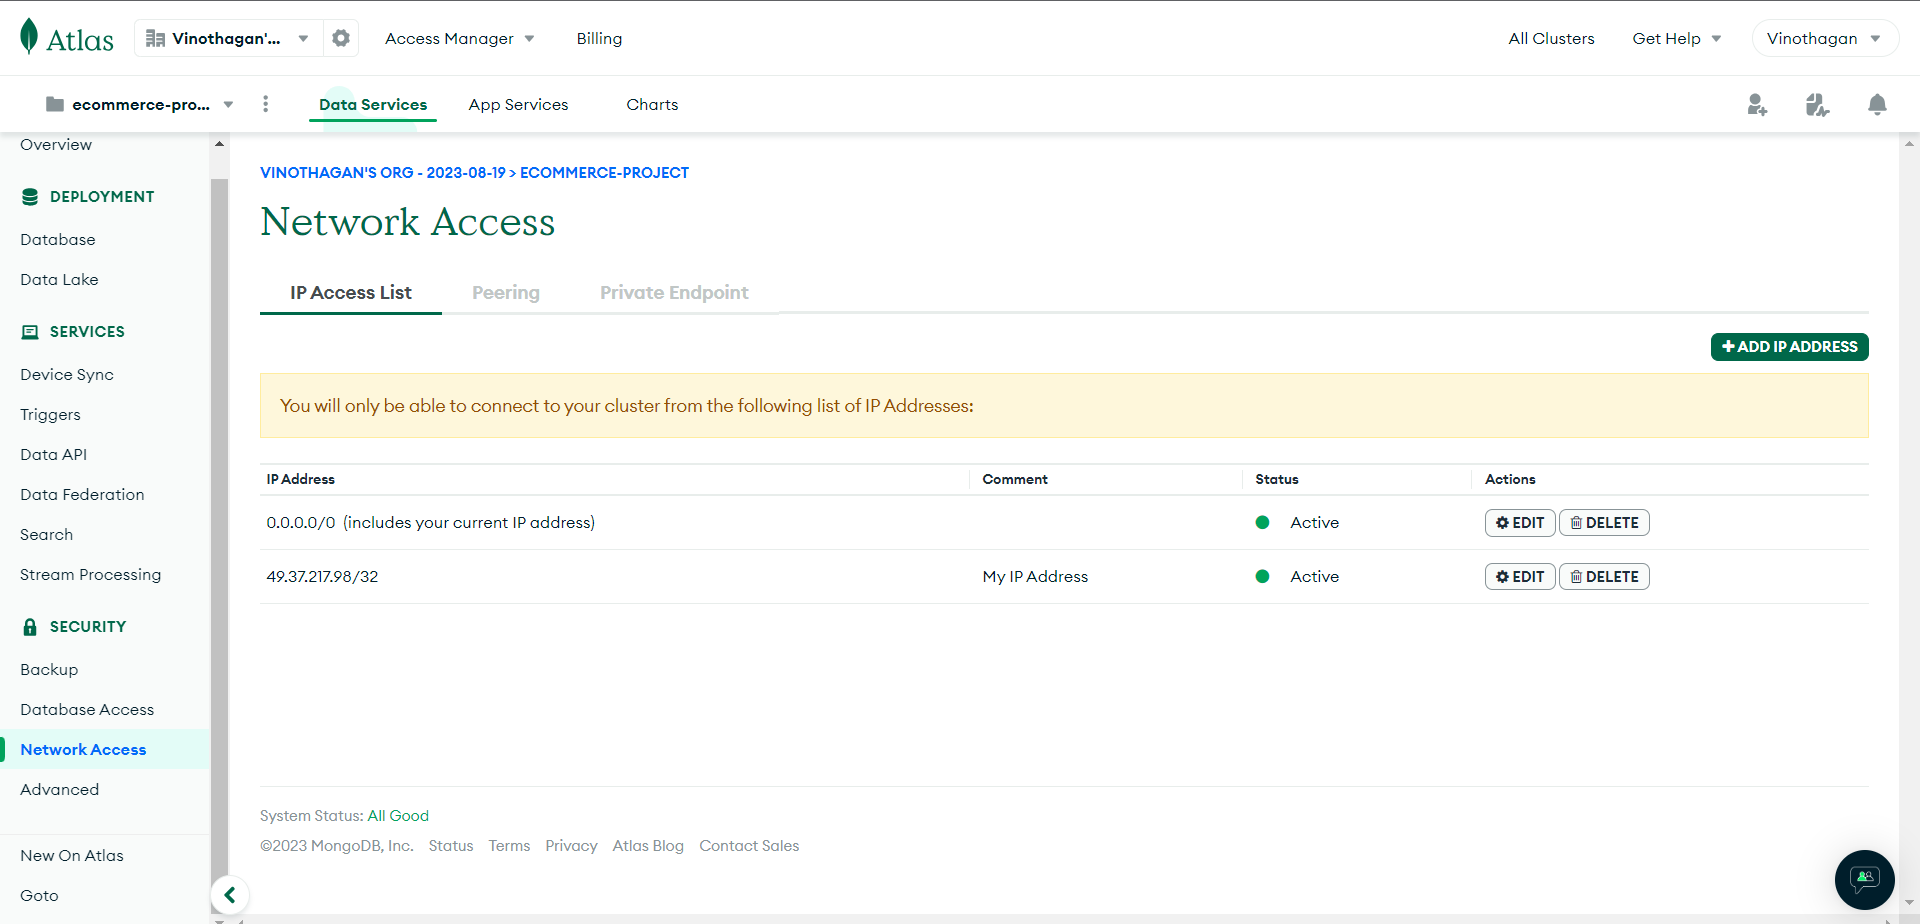
Task: Delete the 0.0.0.0/0 IP entry
Action: (1604, 523)
